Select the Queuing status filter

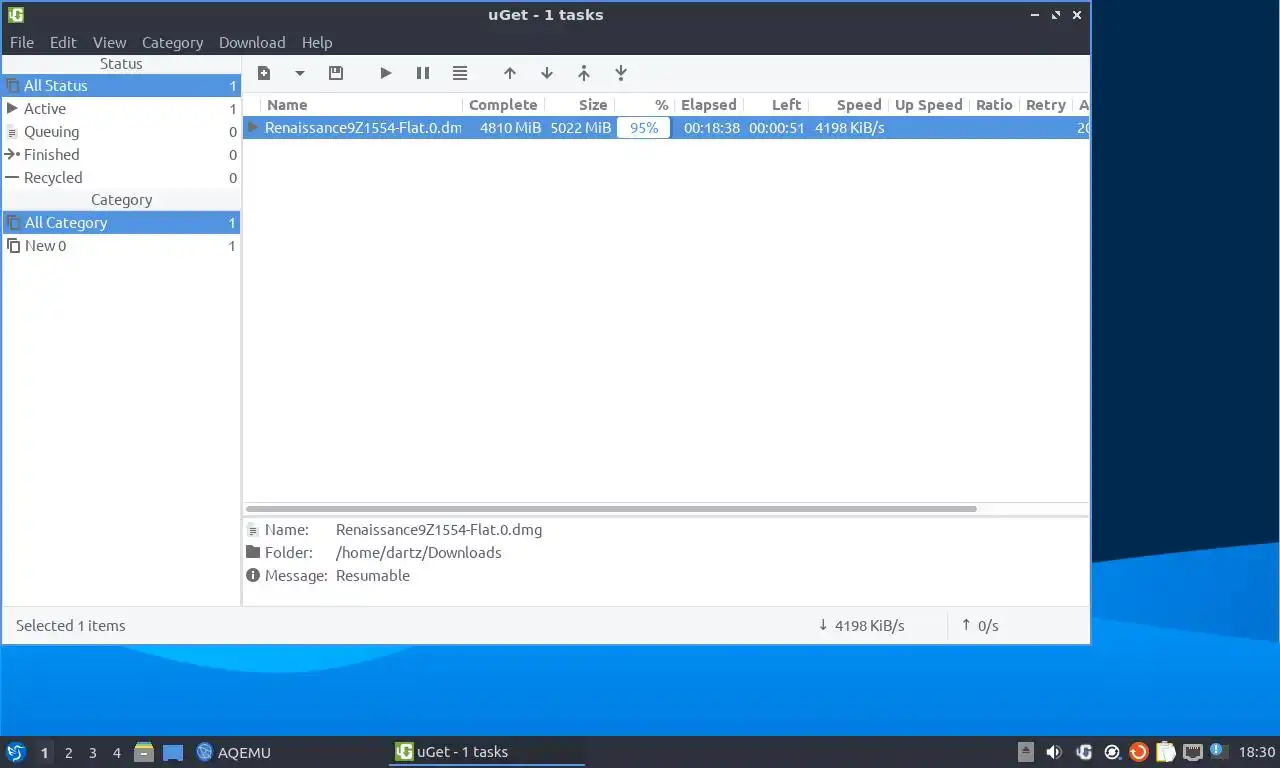(x=121, y=132)
